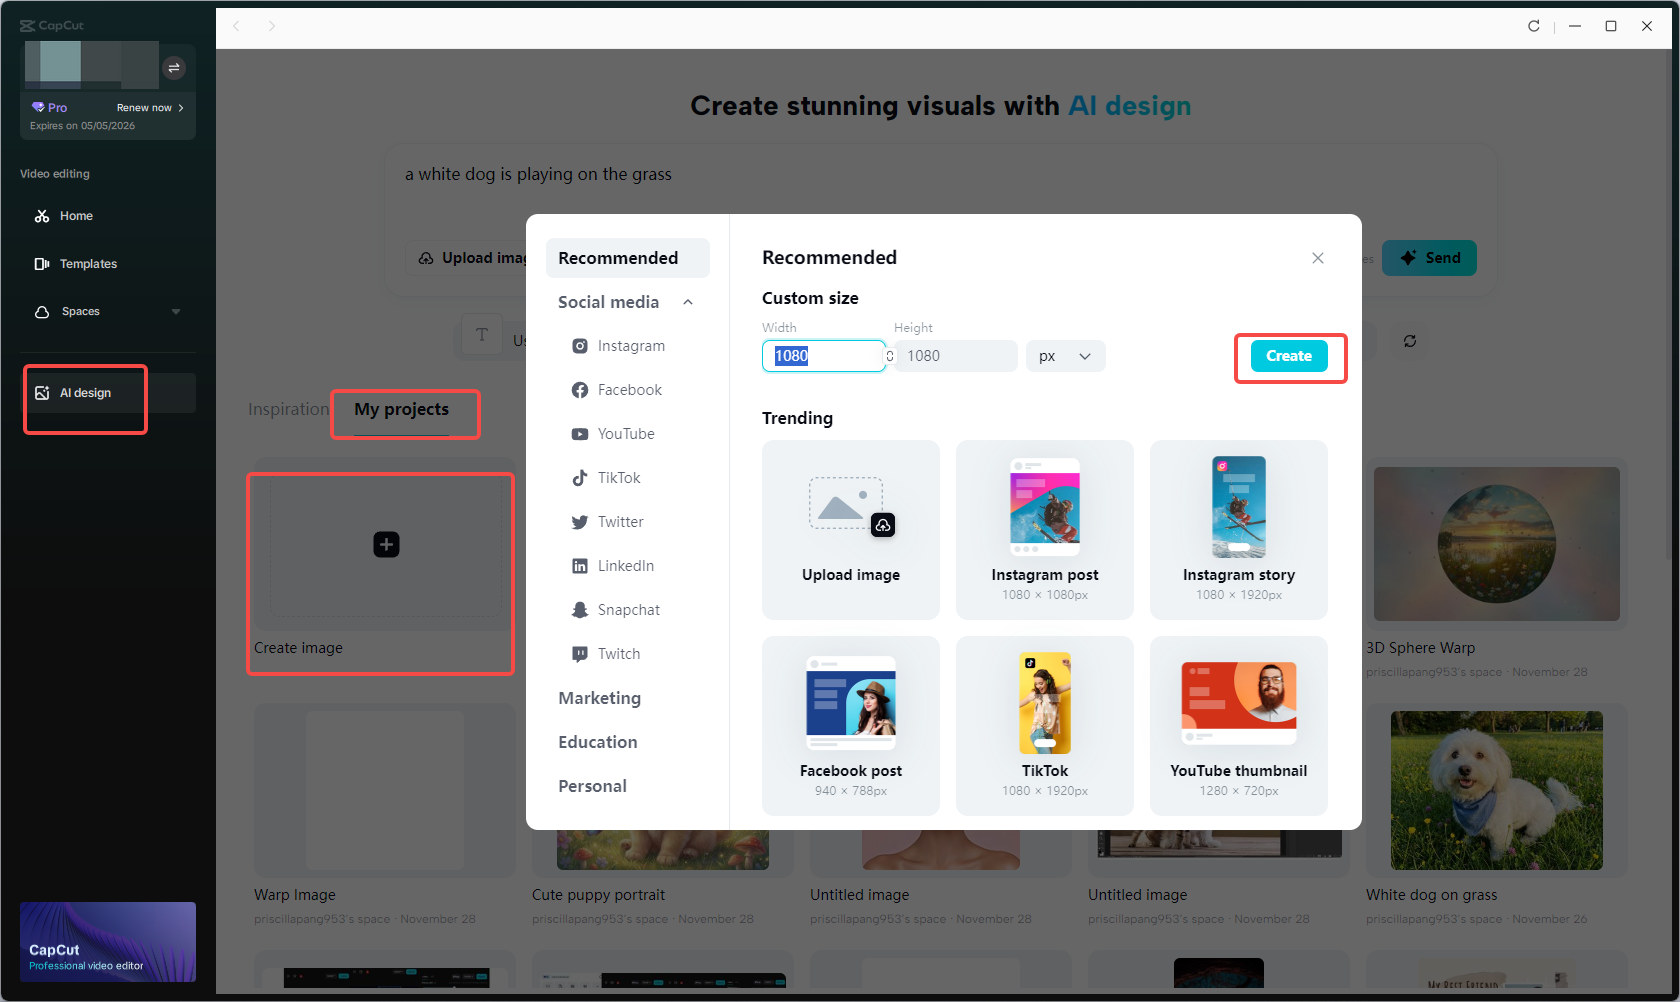Select the YouTube social media category

(627, 433)
